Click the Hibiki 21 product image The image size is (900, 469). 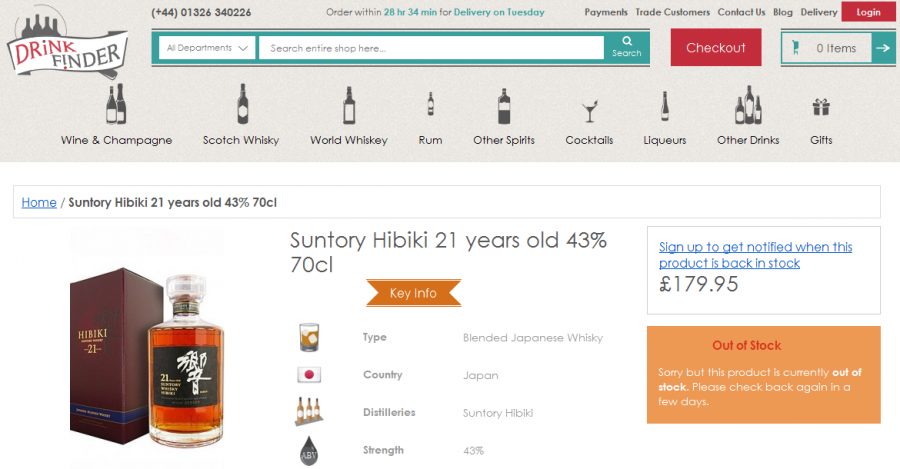150,350
